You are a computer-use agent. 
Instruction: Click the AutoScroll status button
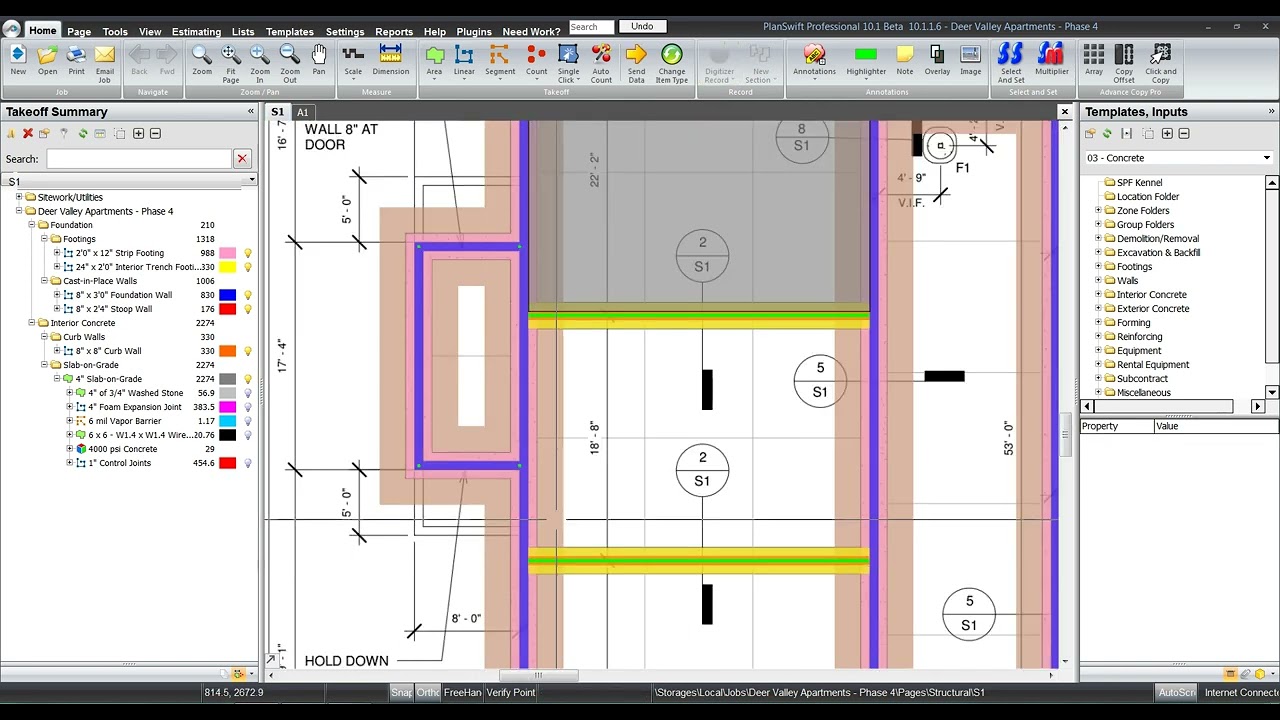1176,692
